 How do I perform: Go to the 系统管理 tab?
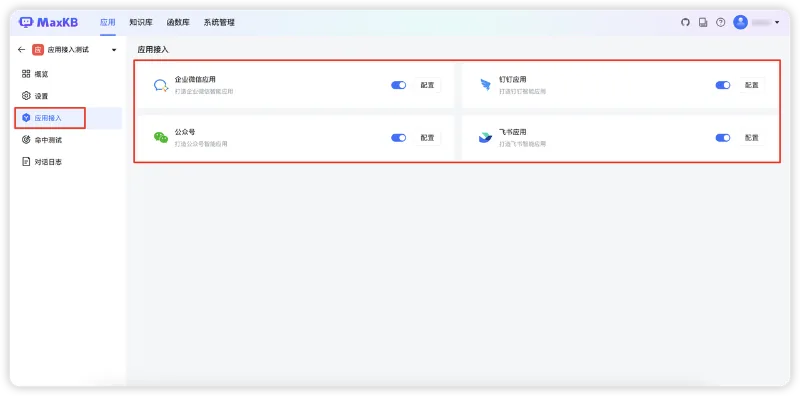pos(219,22)
